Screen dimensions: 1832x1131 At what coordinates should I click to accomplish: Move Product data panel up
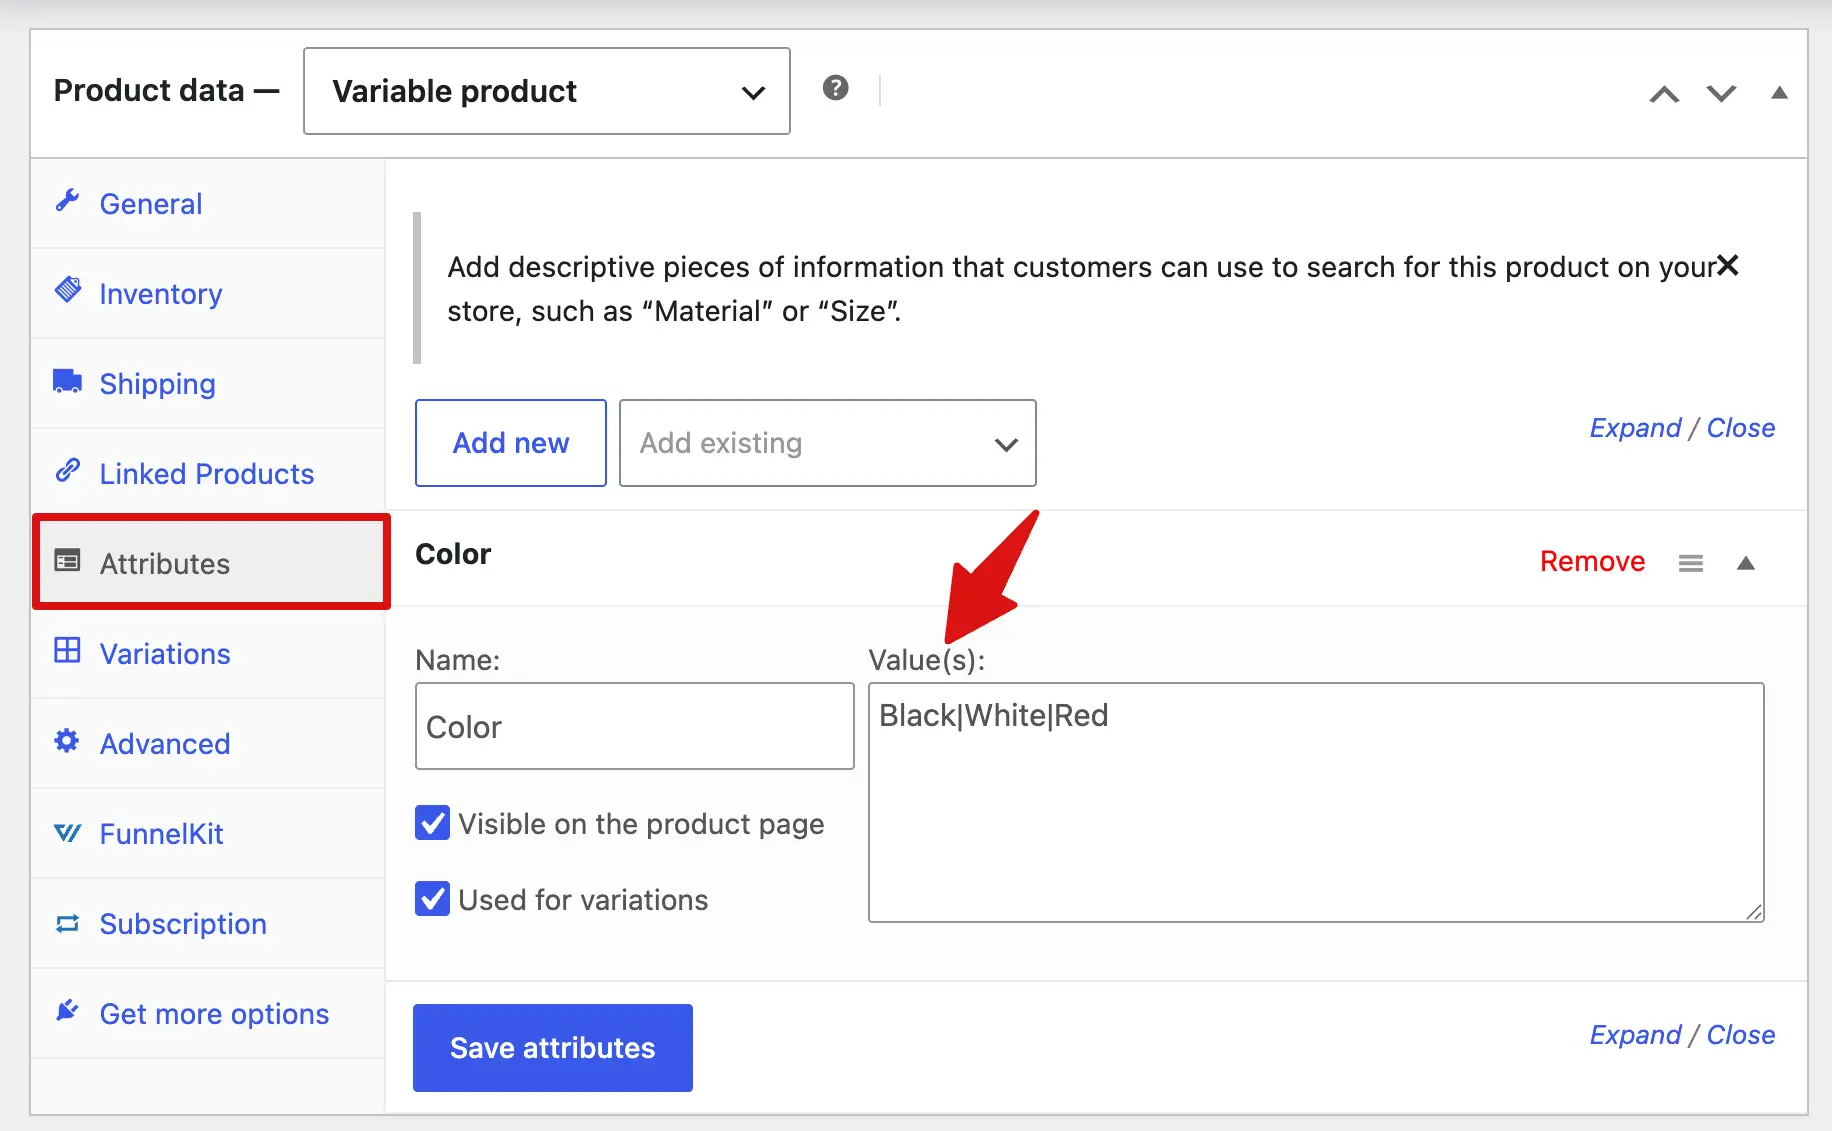[1665, 94]
